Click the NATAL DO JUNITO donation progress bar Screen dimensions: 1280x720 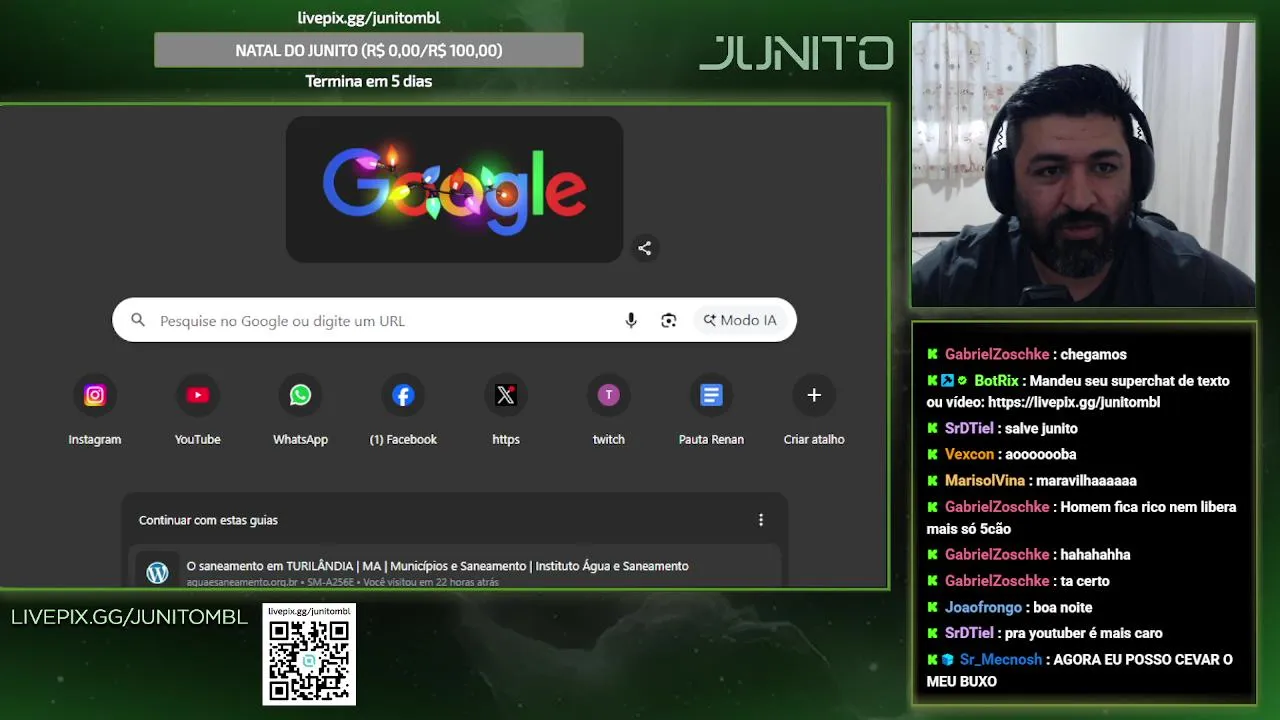click(x=369, y=50)
